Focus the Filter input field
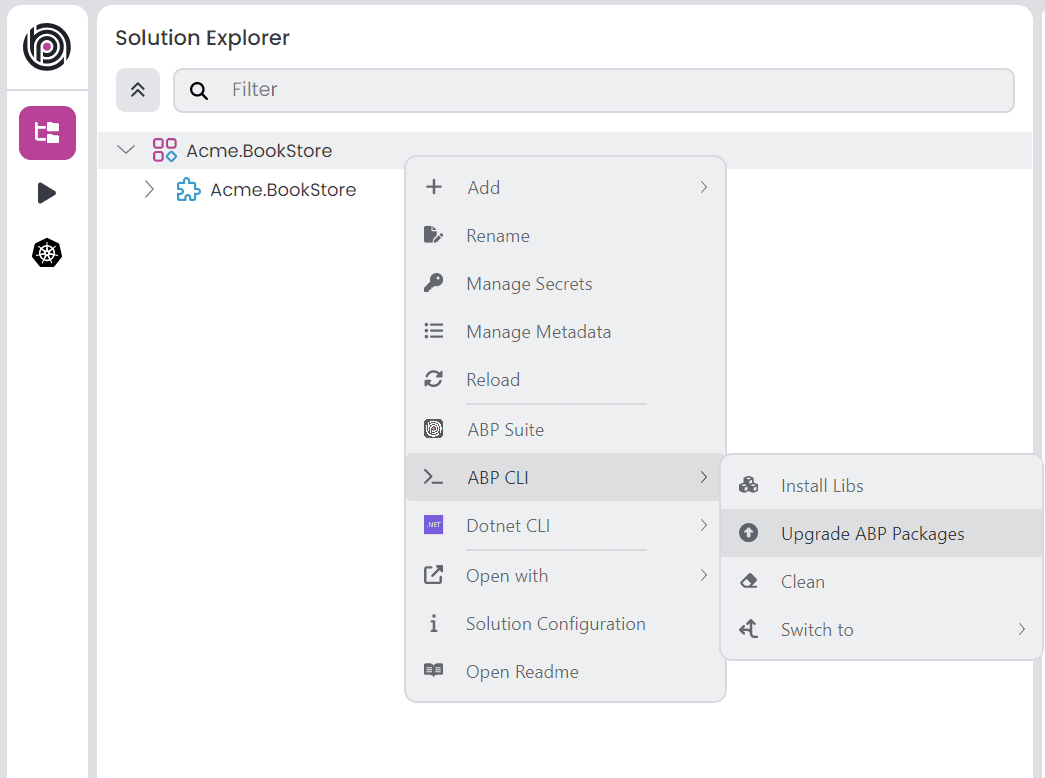This screenshot has height=778, width=1045. pos(594,90)
